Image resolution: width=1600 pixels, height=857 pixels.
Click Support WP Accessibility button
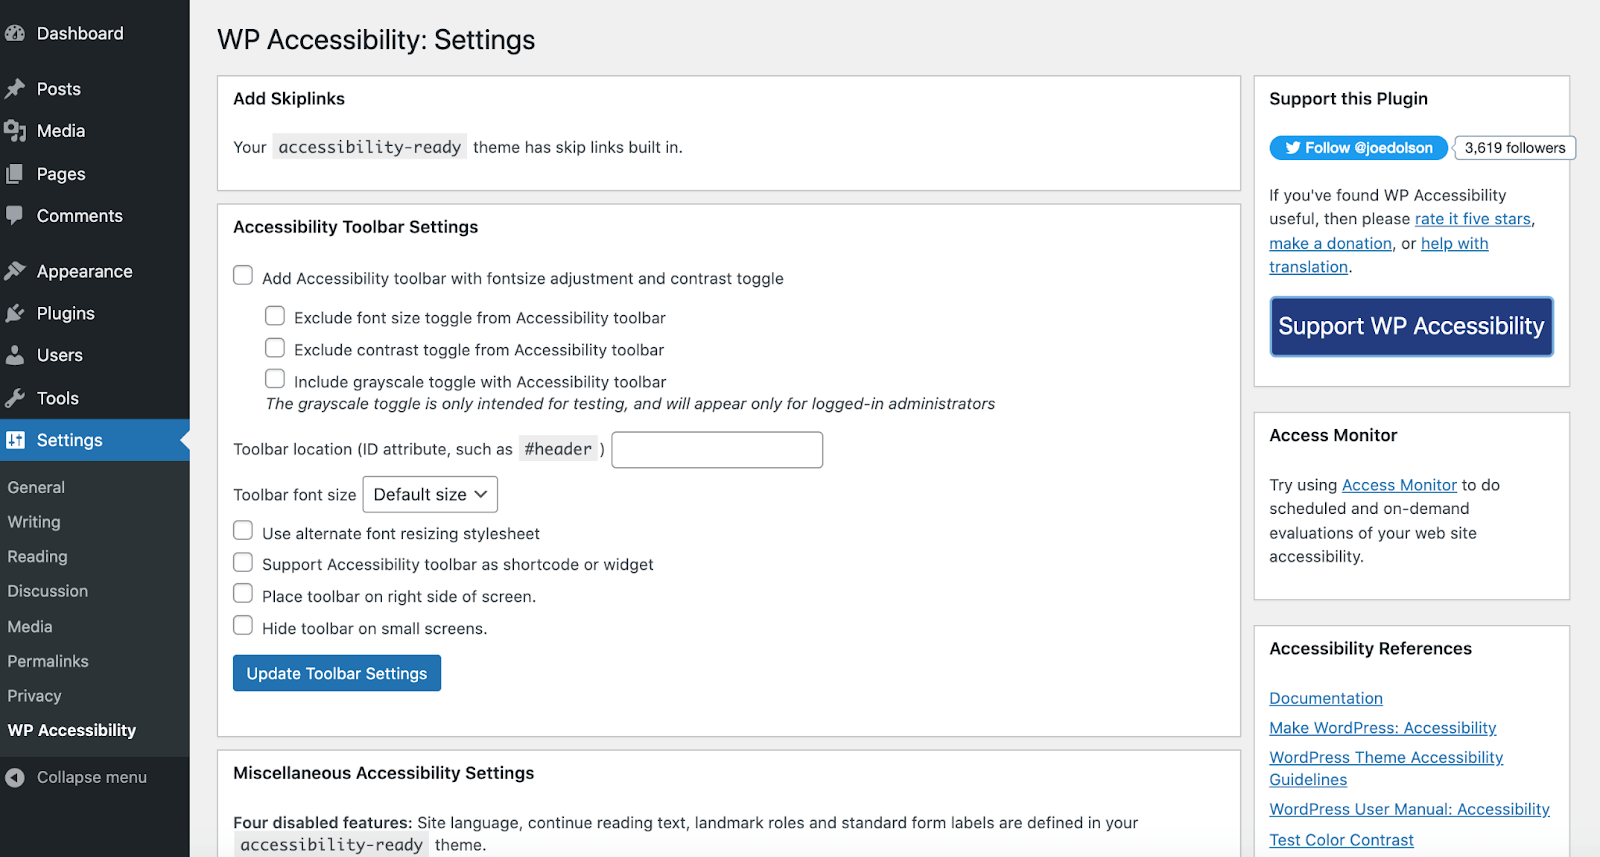tap(1411, 326)
